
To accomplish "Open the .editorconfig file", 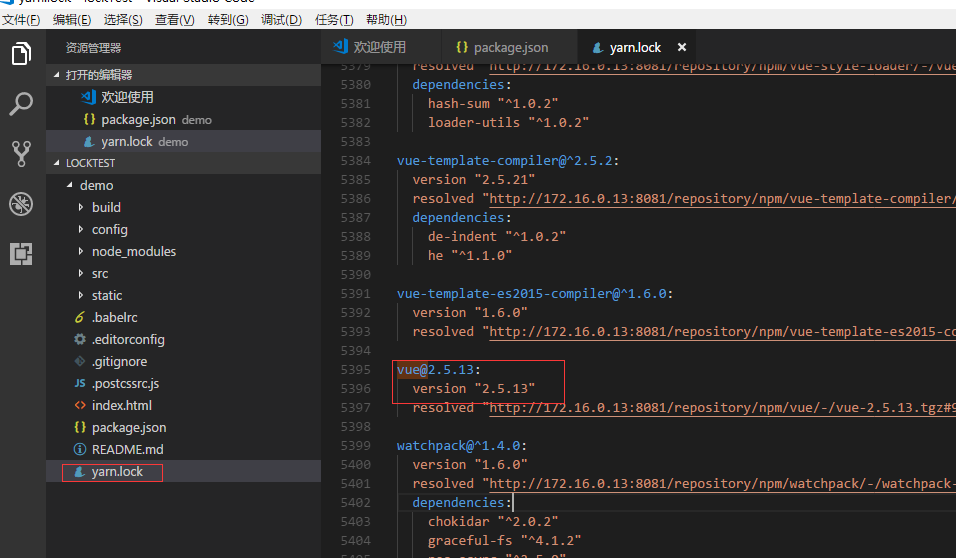I will [184, 339].
